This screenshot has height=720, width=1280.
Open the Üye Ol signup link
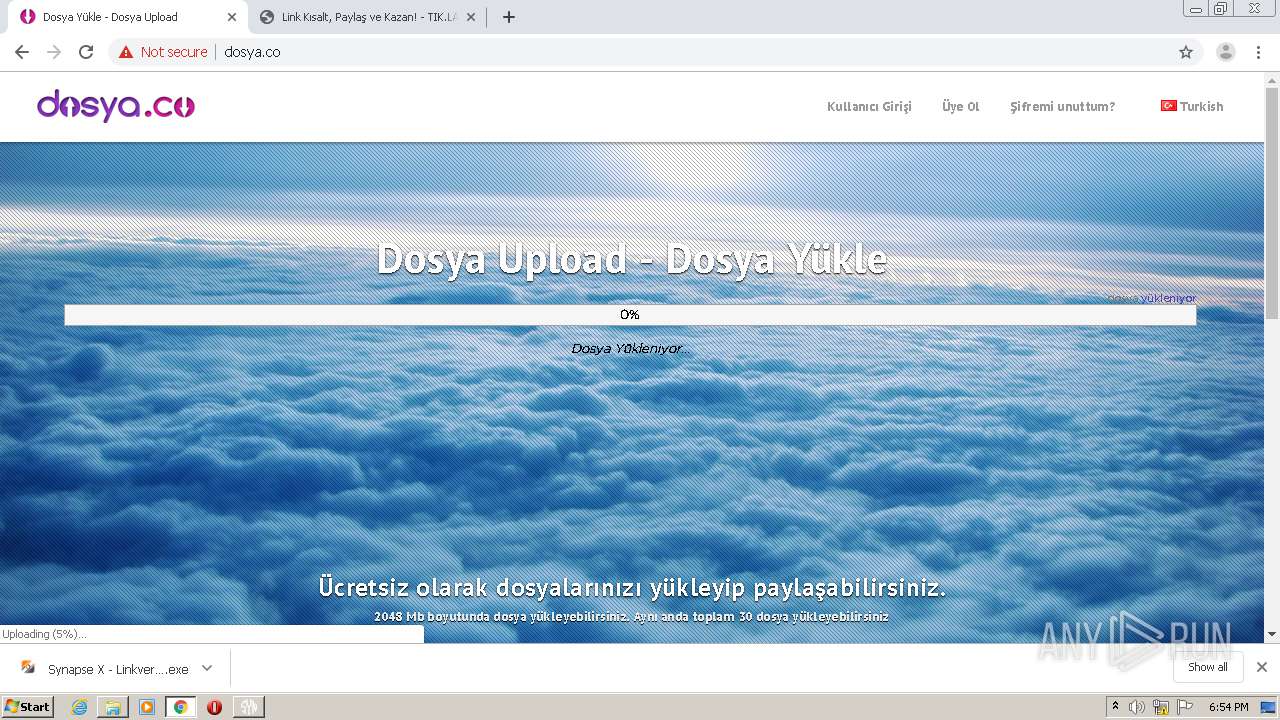pos(960,107)
